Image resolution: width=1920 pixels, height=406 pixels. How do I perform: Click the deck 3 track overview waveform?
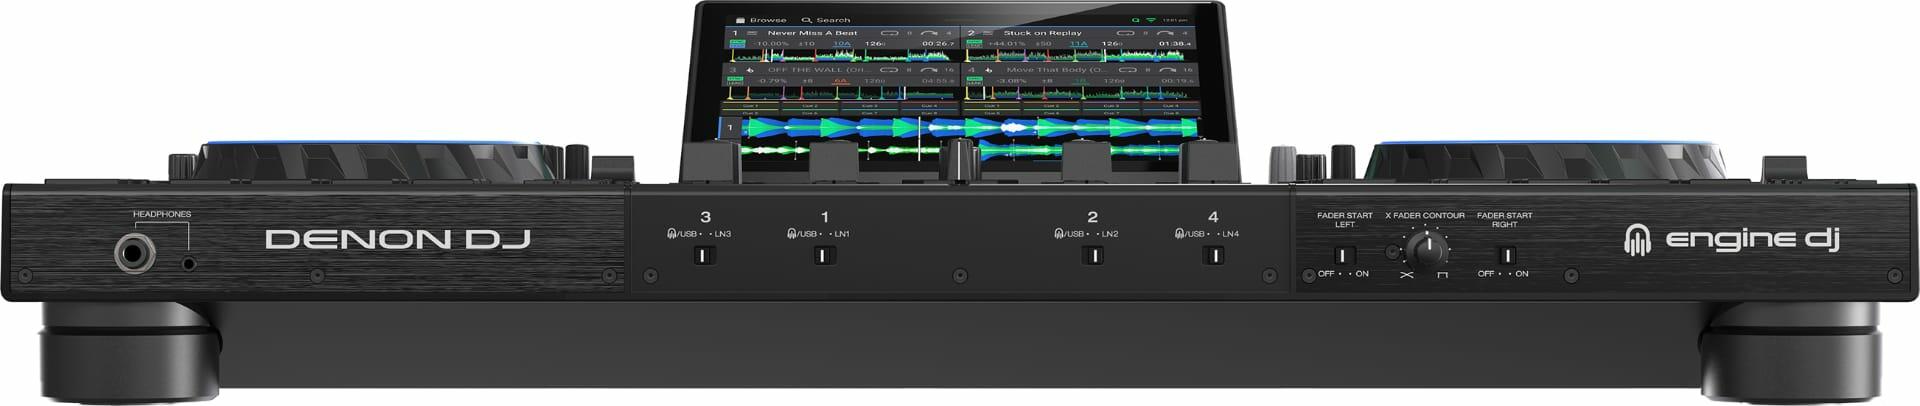(842, 93)
